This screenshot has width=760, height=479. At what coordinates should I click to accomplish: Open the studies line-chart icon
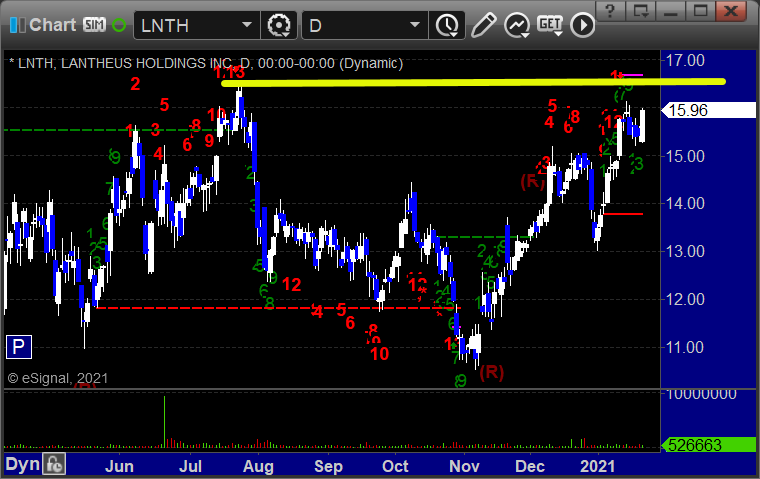[517, 25]
